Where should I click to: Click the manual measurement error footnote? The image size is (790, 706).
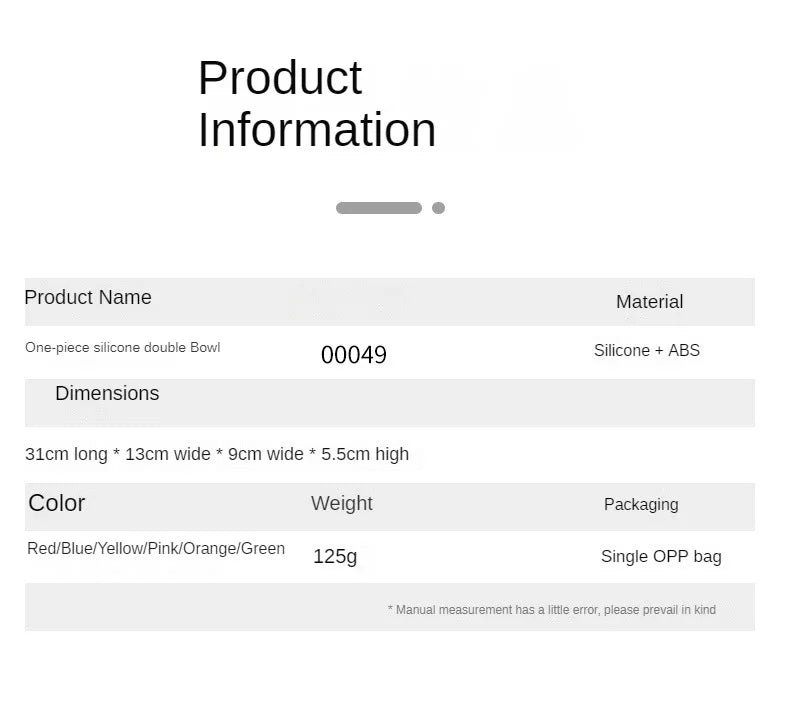551,610
